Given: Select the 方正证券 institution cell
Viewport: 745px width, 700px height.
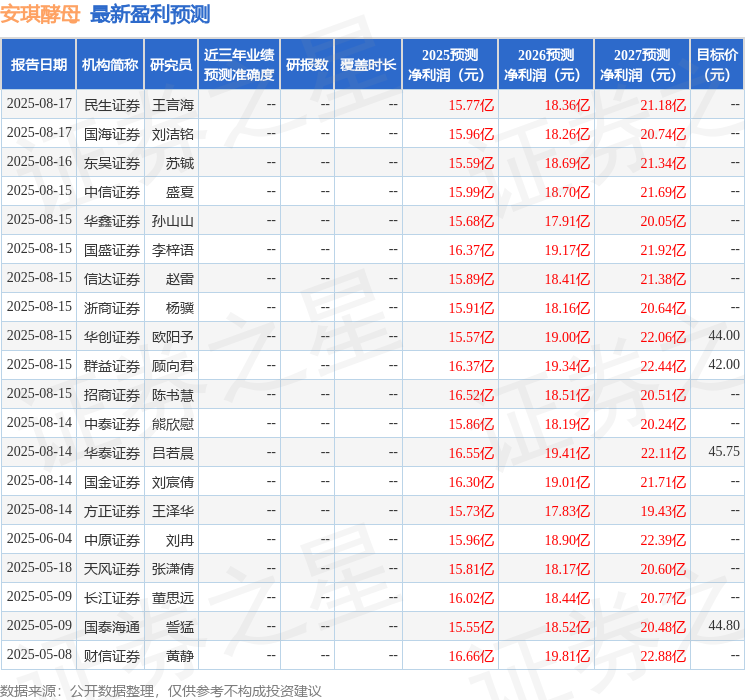Looking at the screenshot, I should pyautogui.click(x=112, y=511).
